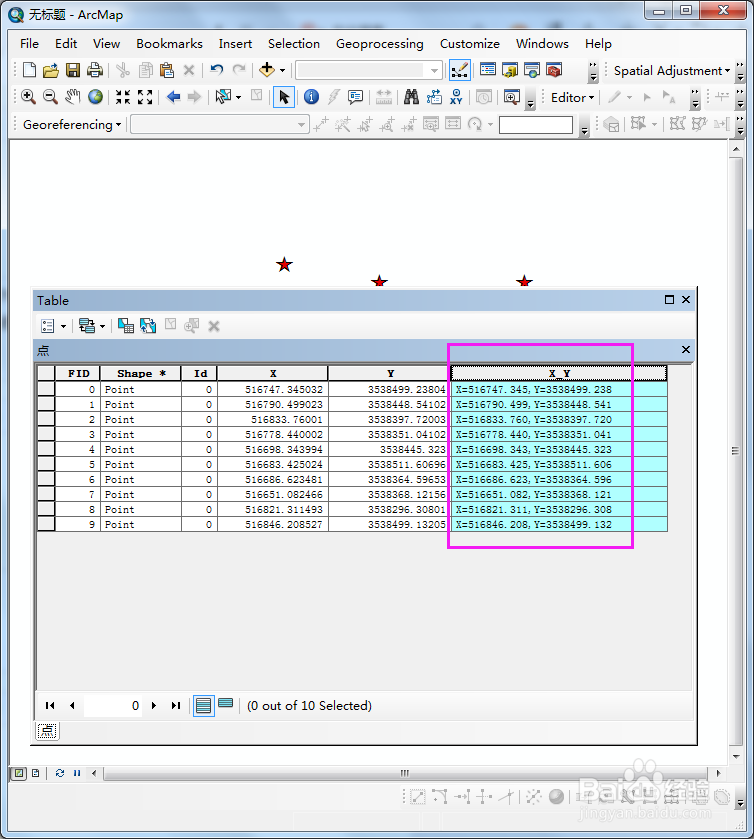Open a map document with the folder icon
This screenshot has width=754, height=839.
click(x=51, y=70)
